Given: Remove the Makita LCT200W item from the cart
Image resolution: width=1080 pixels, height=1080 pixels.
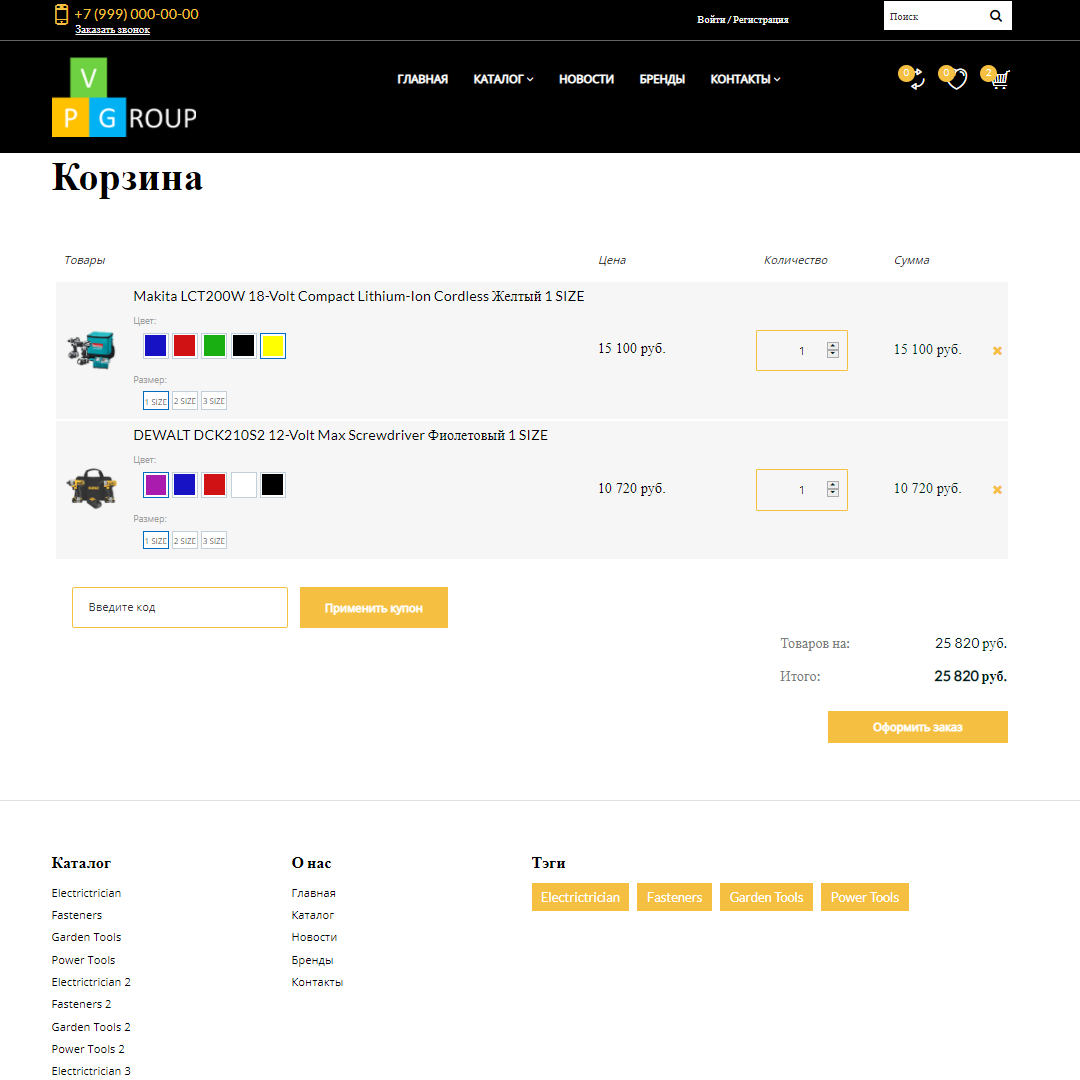Looking at the screenshot, I should pos(997,350).
